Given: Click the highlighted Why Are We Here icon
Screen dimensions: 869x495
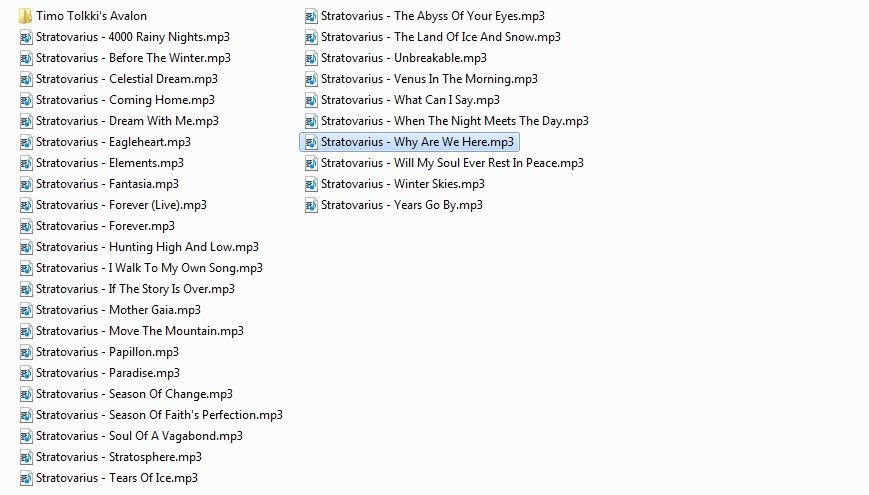Looking at the screenshot, I should tap(311, 142).
